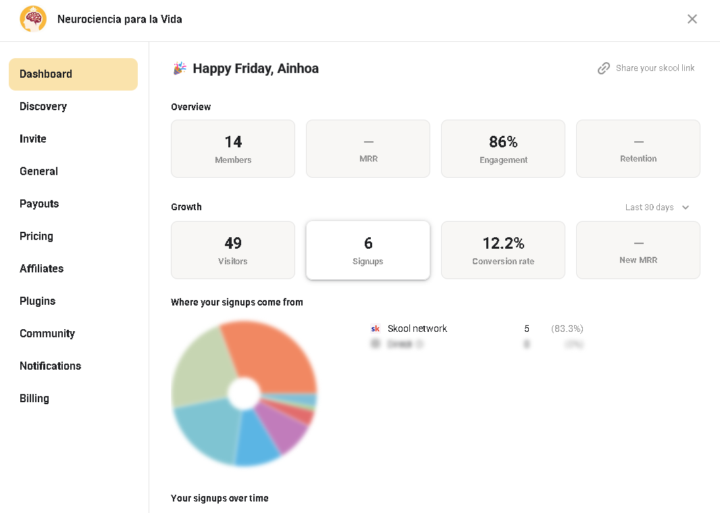Click the orange slice of the pie chart
The height and width of the screenshot is (513, 720).
[273, 356]
